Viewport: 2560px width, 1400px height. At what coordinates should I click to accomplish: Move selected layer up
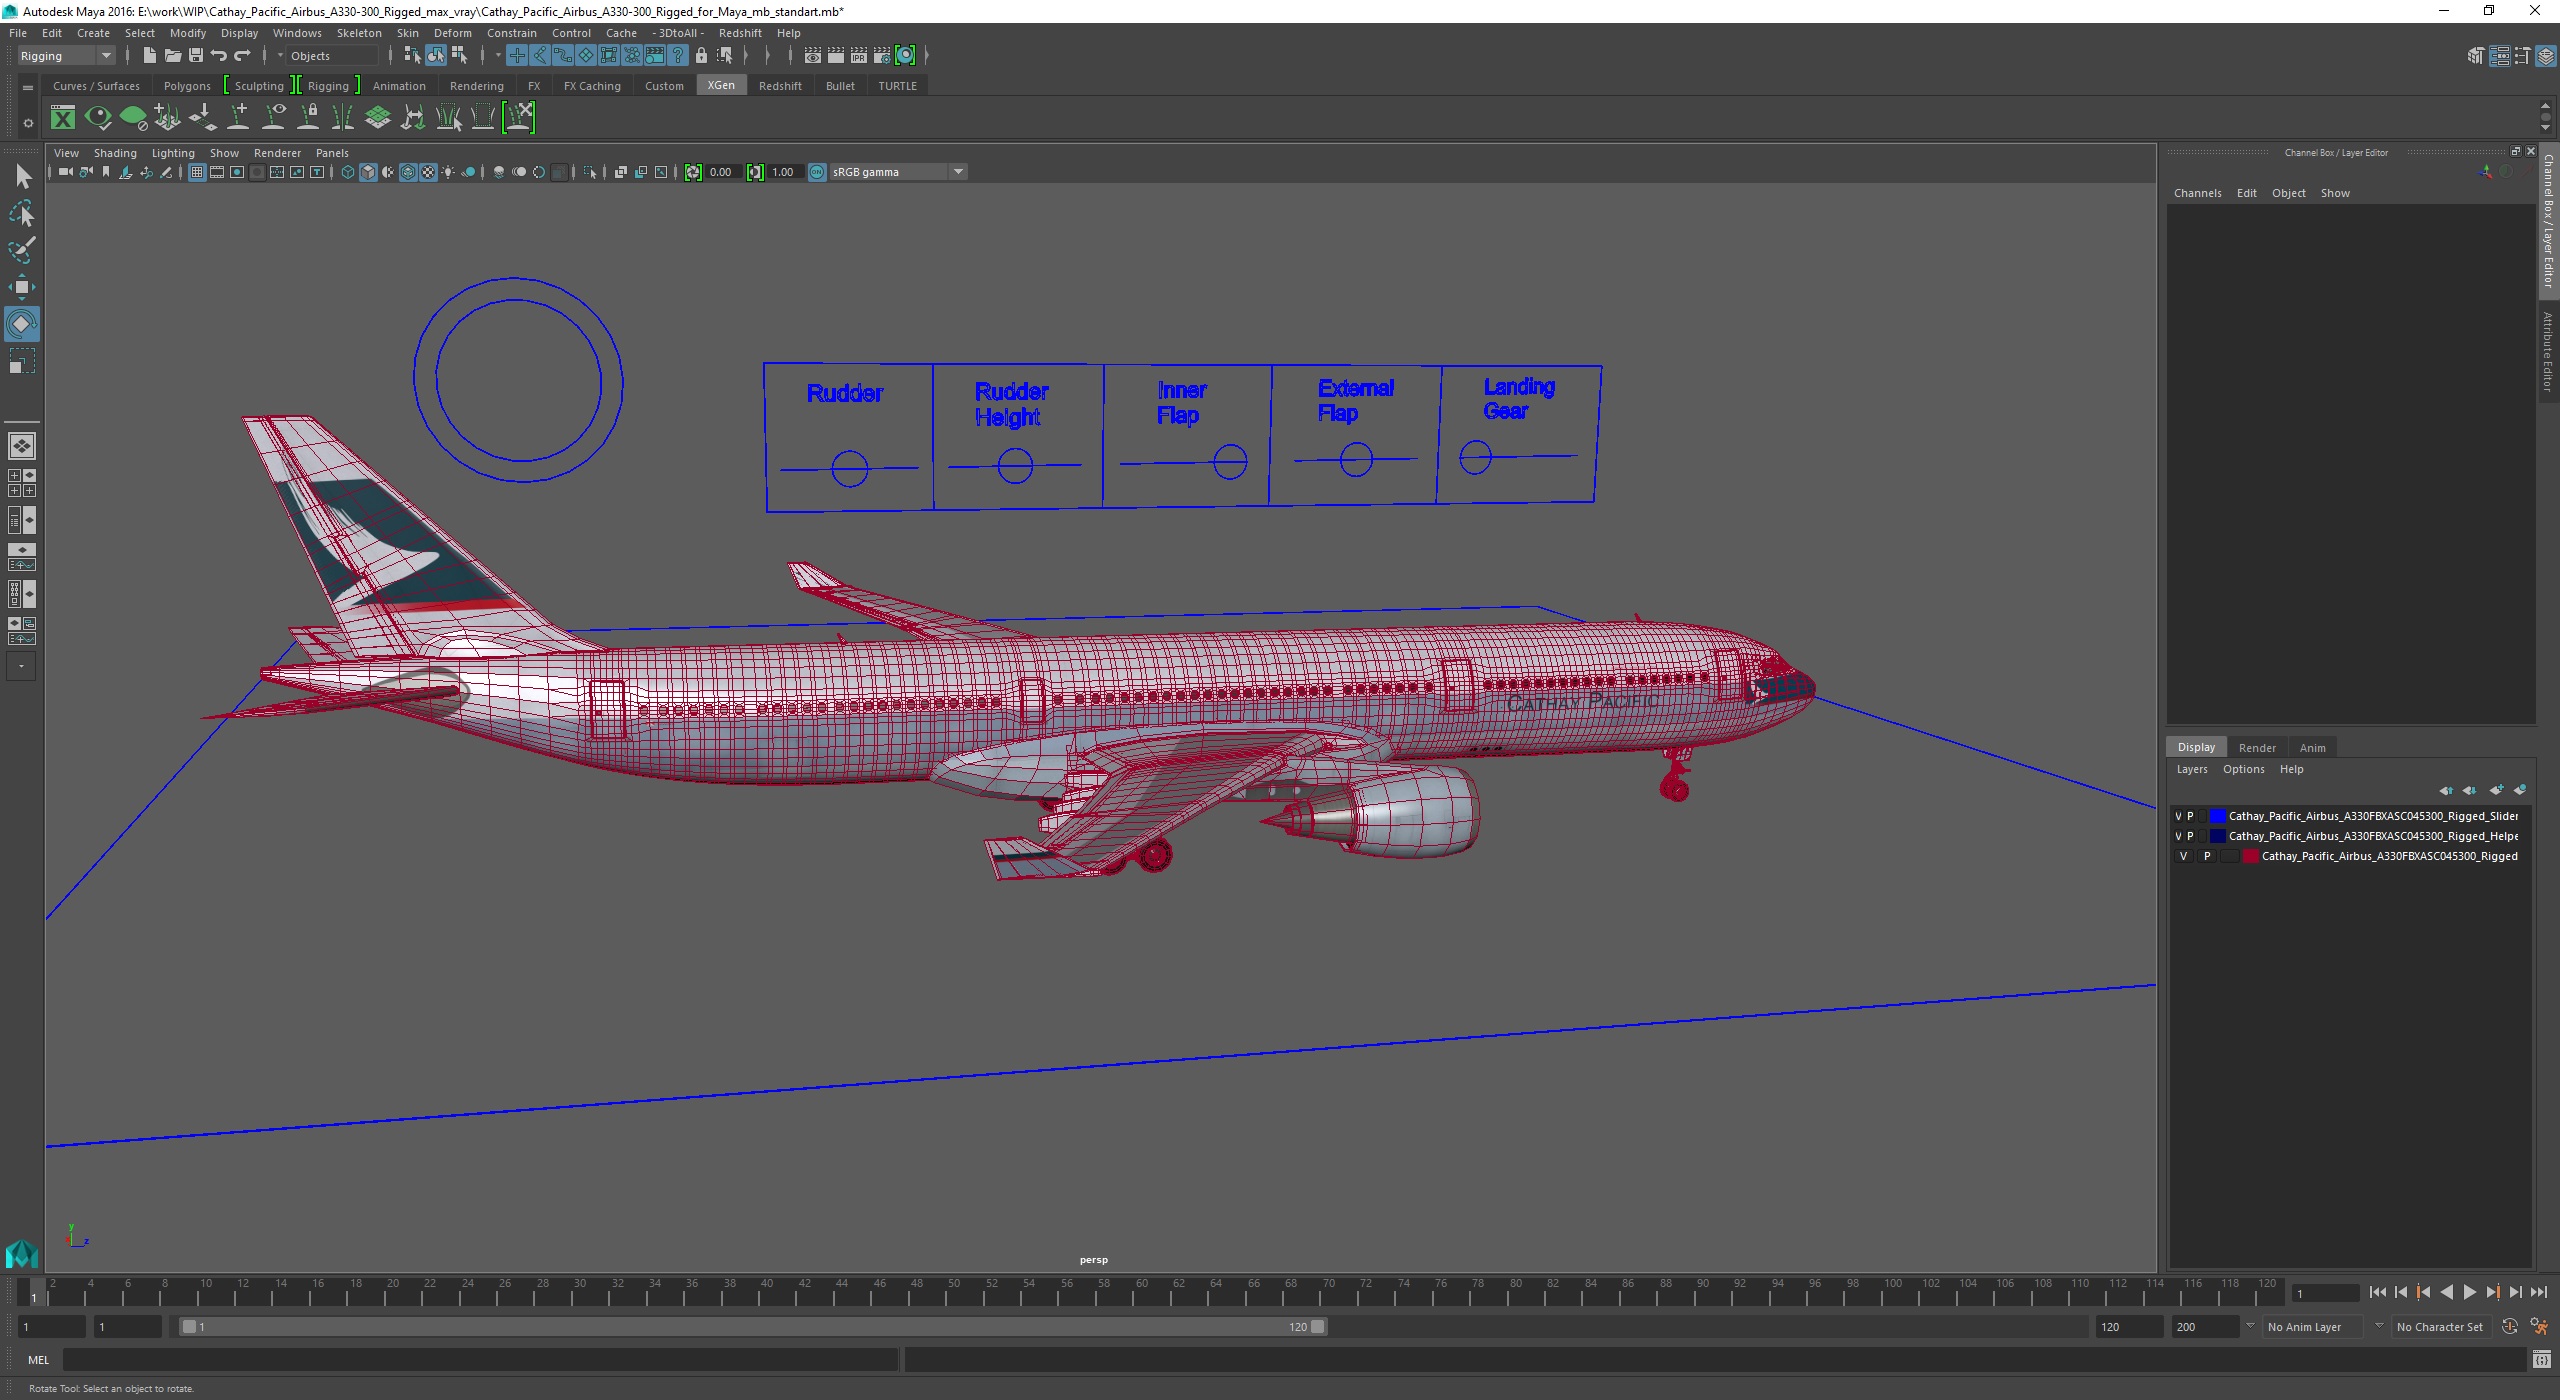pos(2445,790)
